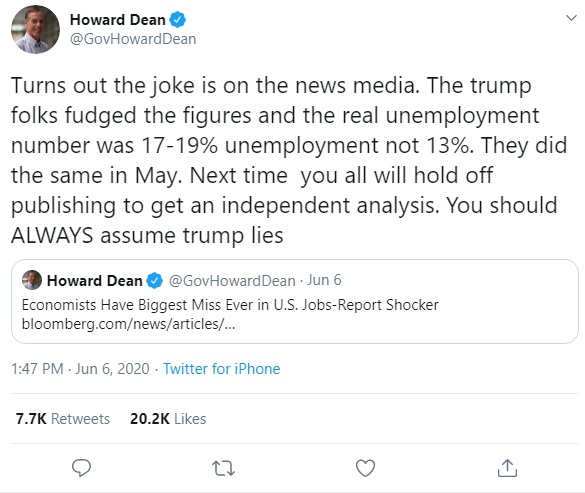Viewport: 585px width, 493px height.
Task: Click the Howard Dean name in quoted tweet
Action: click(x=95, y=281)
